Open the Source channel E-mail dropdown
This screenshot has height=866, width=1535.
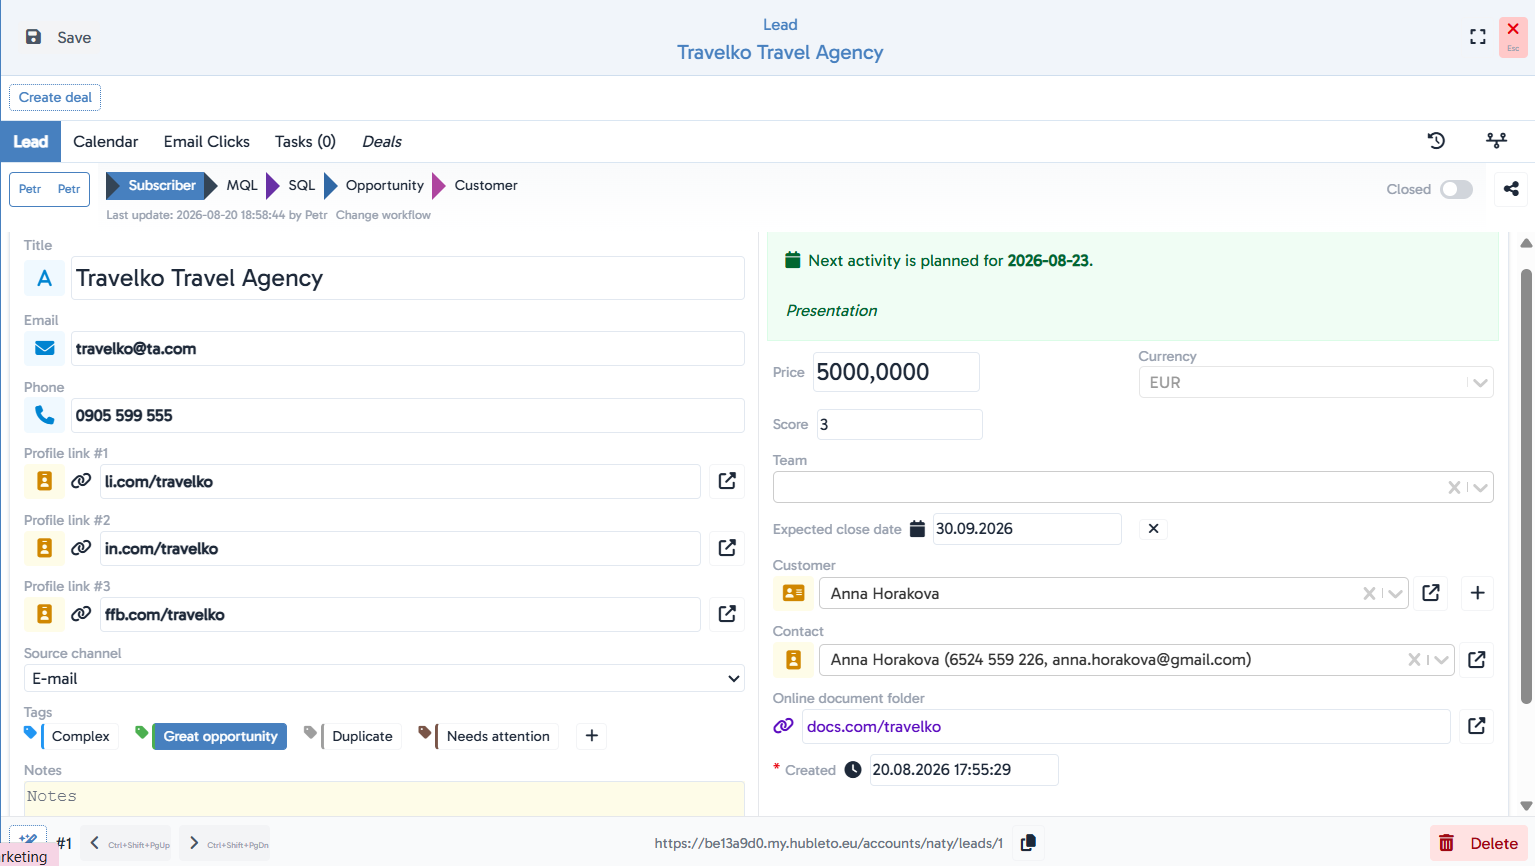[384, 678]
